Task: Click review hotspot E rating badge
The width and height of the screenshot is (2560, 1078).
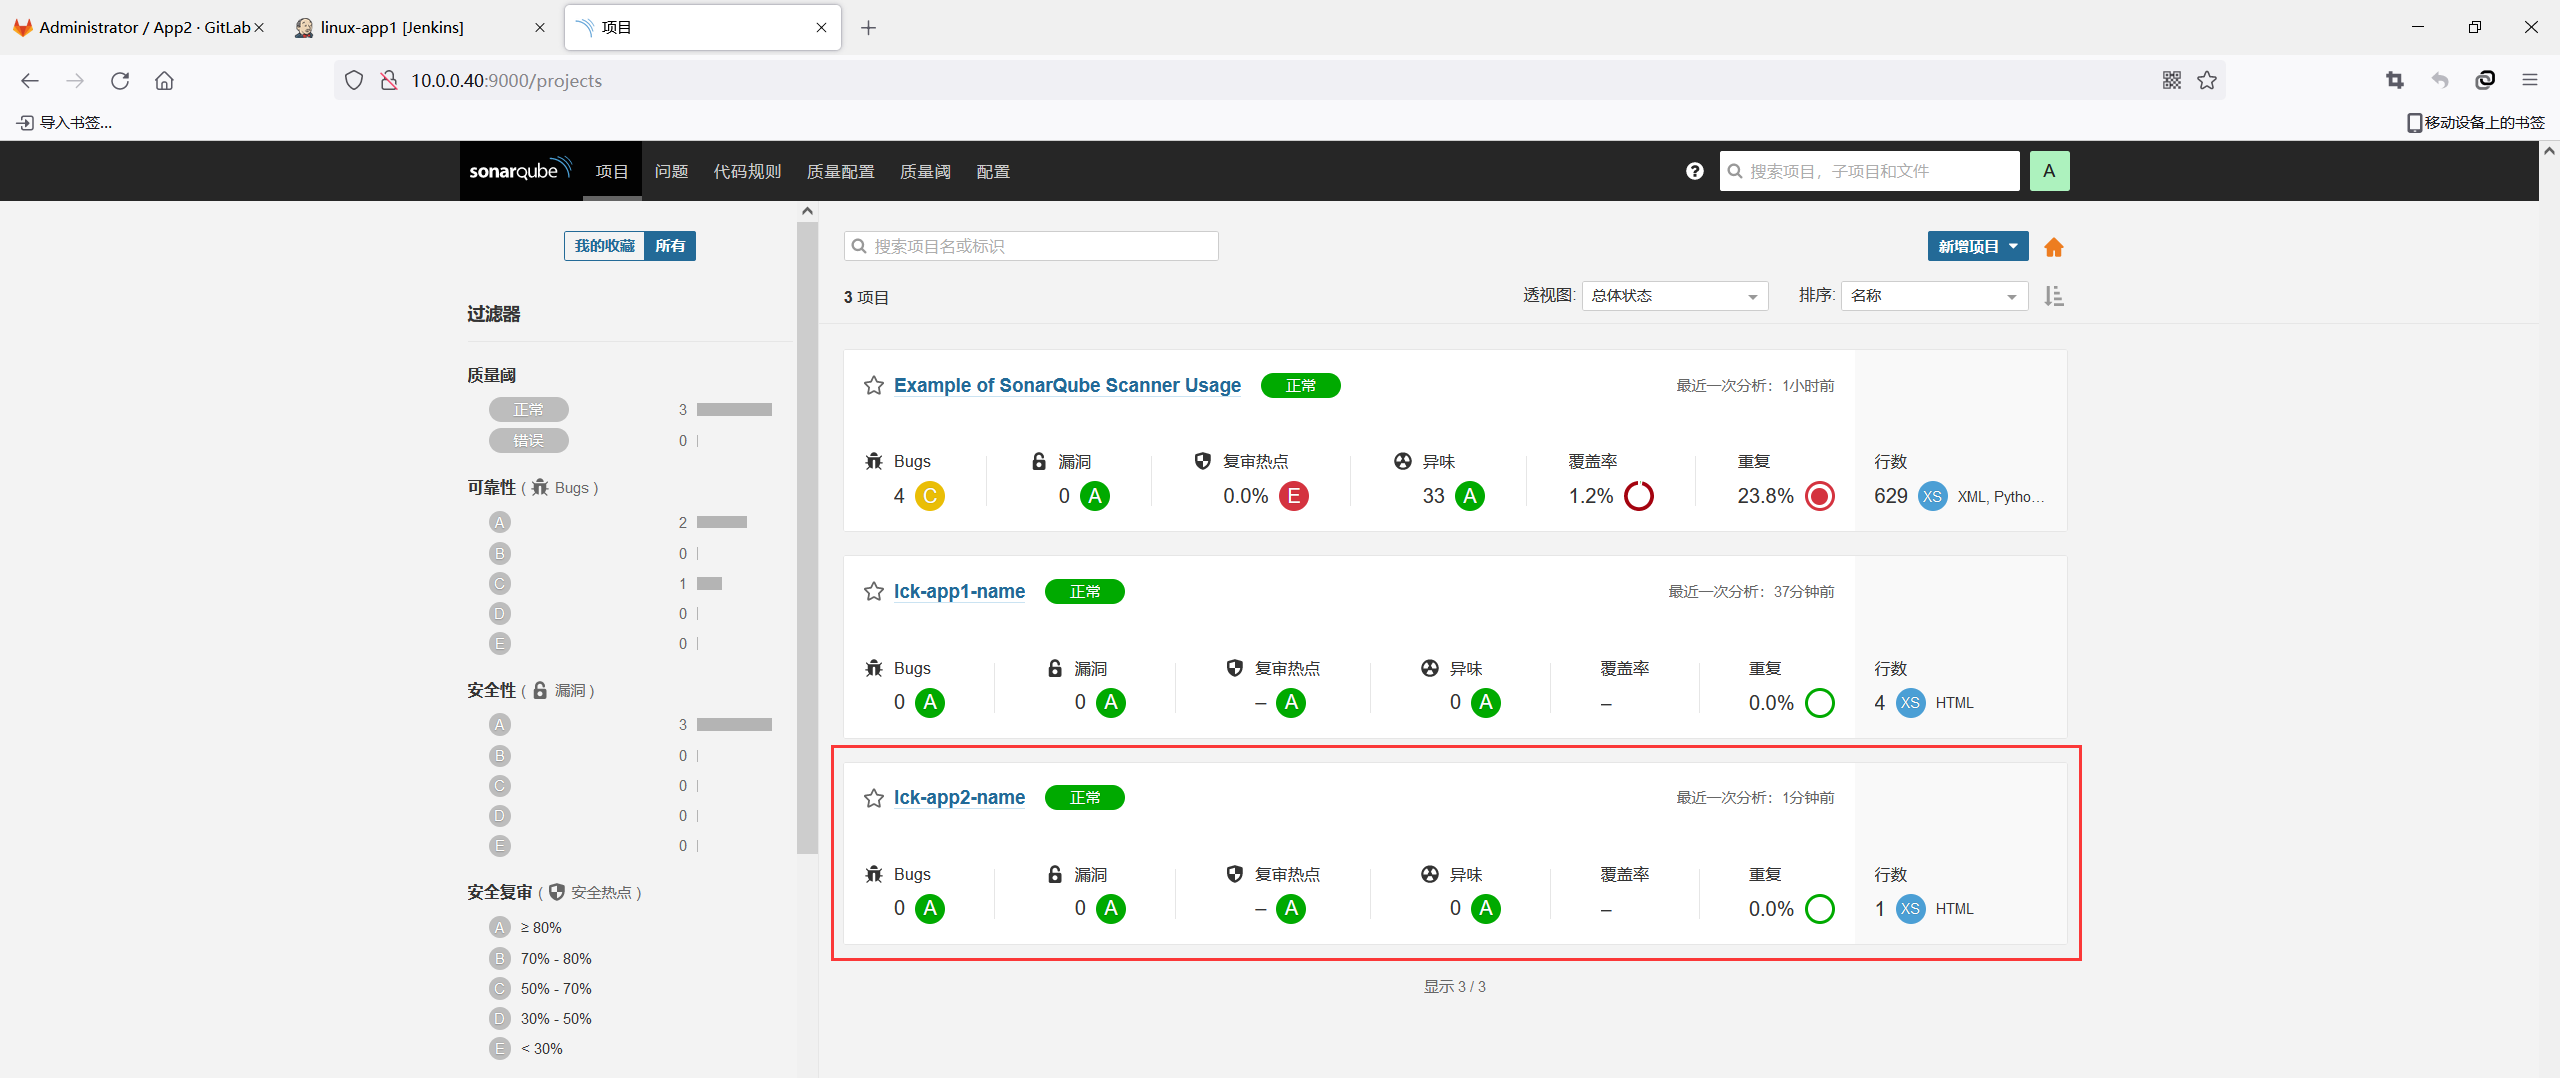Action: [x=1294, y=496]
